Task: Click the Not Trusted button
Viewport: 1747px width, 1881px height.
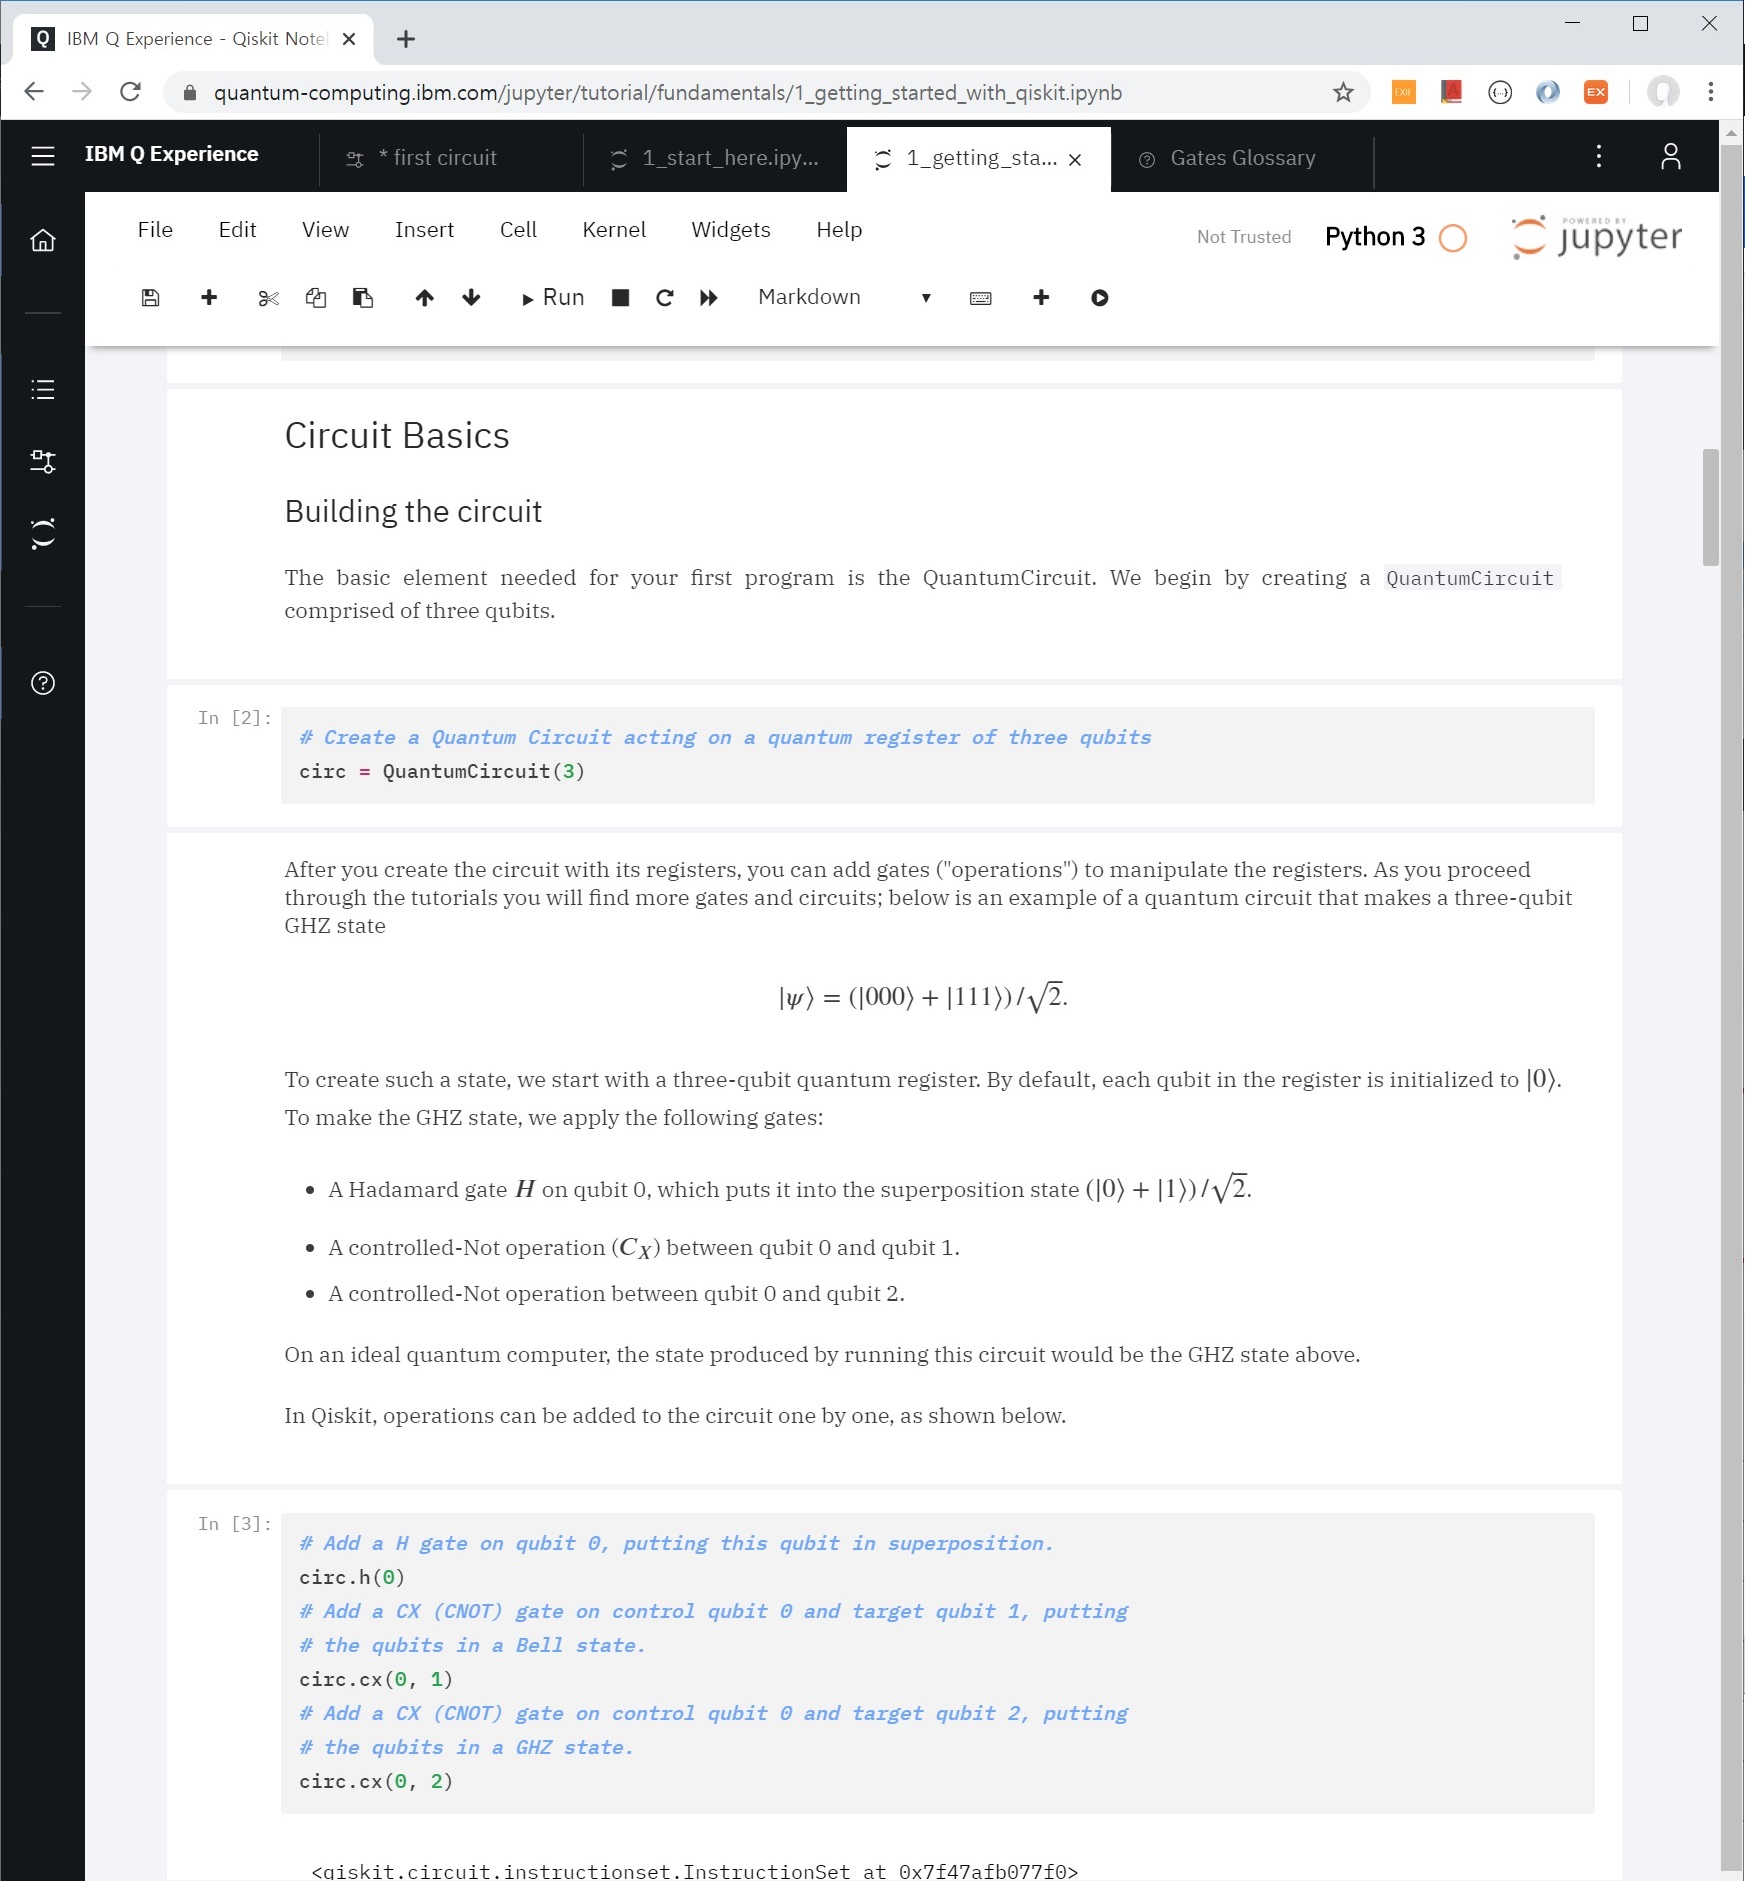Action: [x=1244, y=237]
